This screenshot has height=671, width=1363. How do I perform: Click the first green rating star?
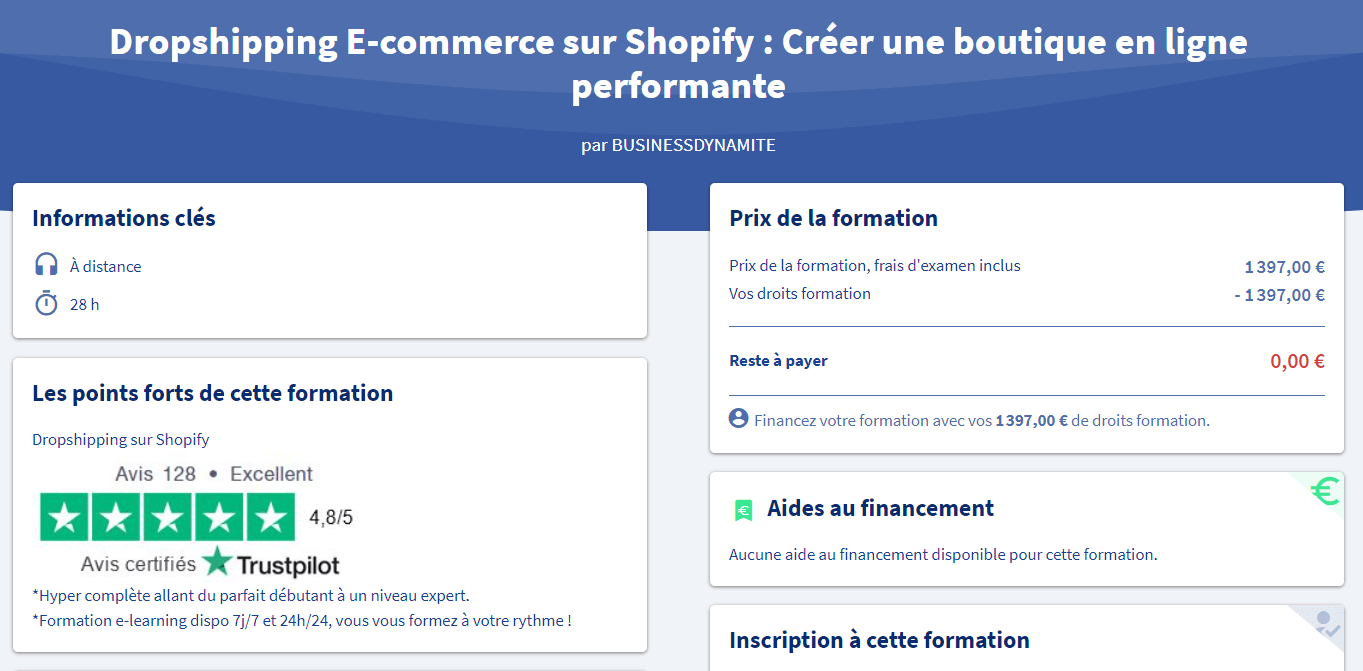(x=65, y=517)
